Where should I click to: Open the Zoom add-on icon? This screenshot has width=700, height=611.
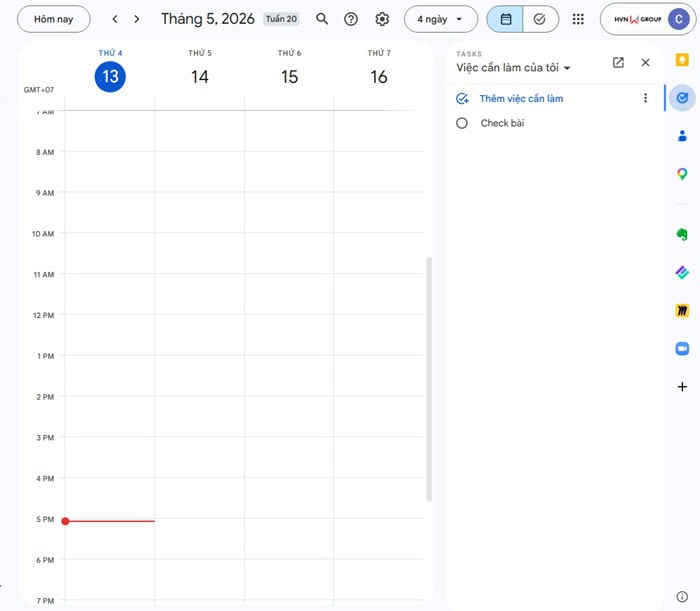(x=682, y=349)
